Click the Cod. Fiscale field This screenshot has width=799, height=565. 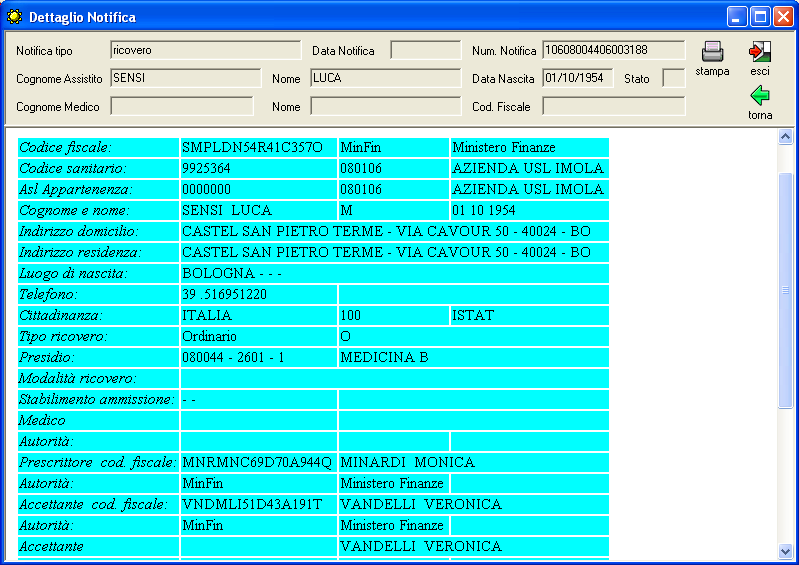click(x=613, y=106)
